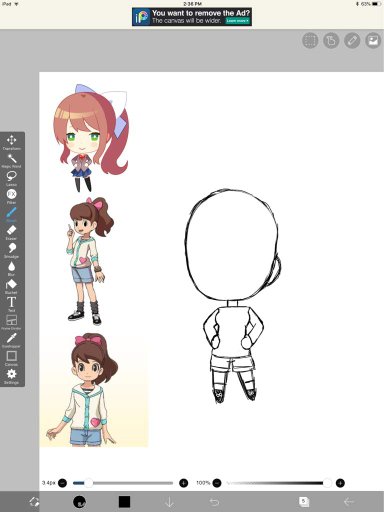Open the Settings gear
Image resolution: width=384 pixels, height=512 pixels.
12,376
